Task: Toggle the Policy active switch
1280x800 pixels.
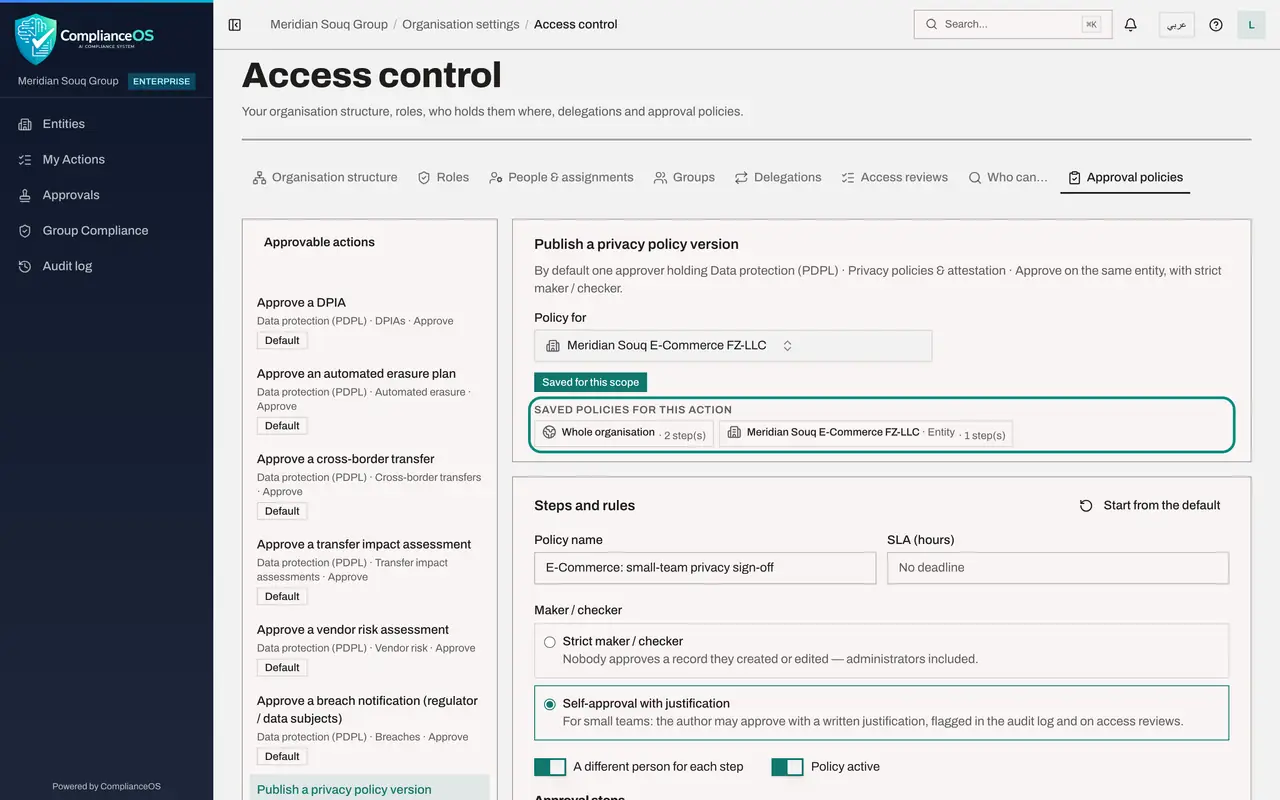Action: click(x=788, y=767)
